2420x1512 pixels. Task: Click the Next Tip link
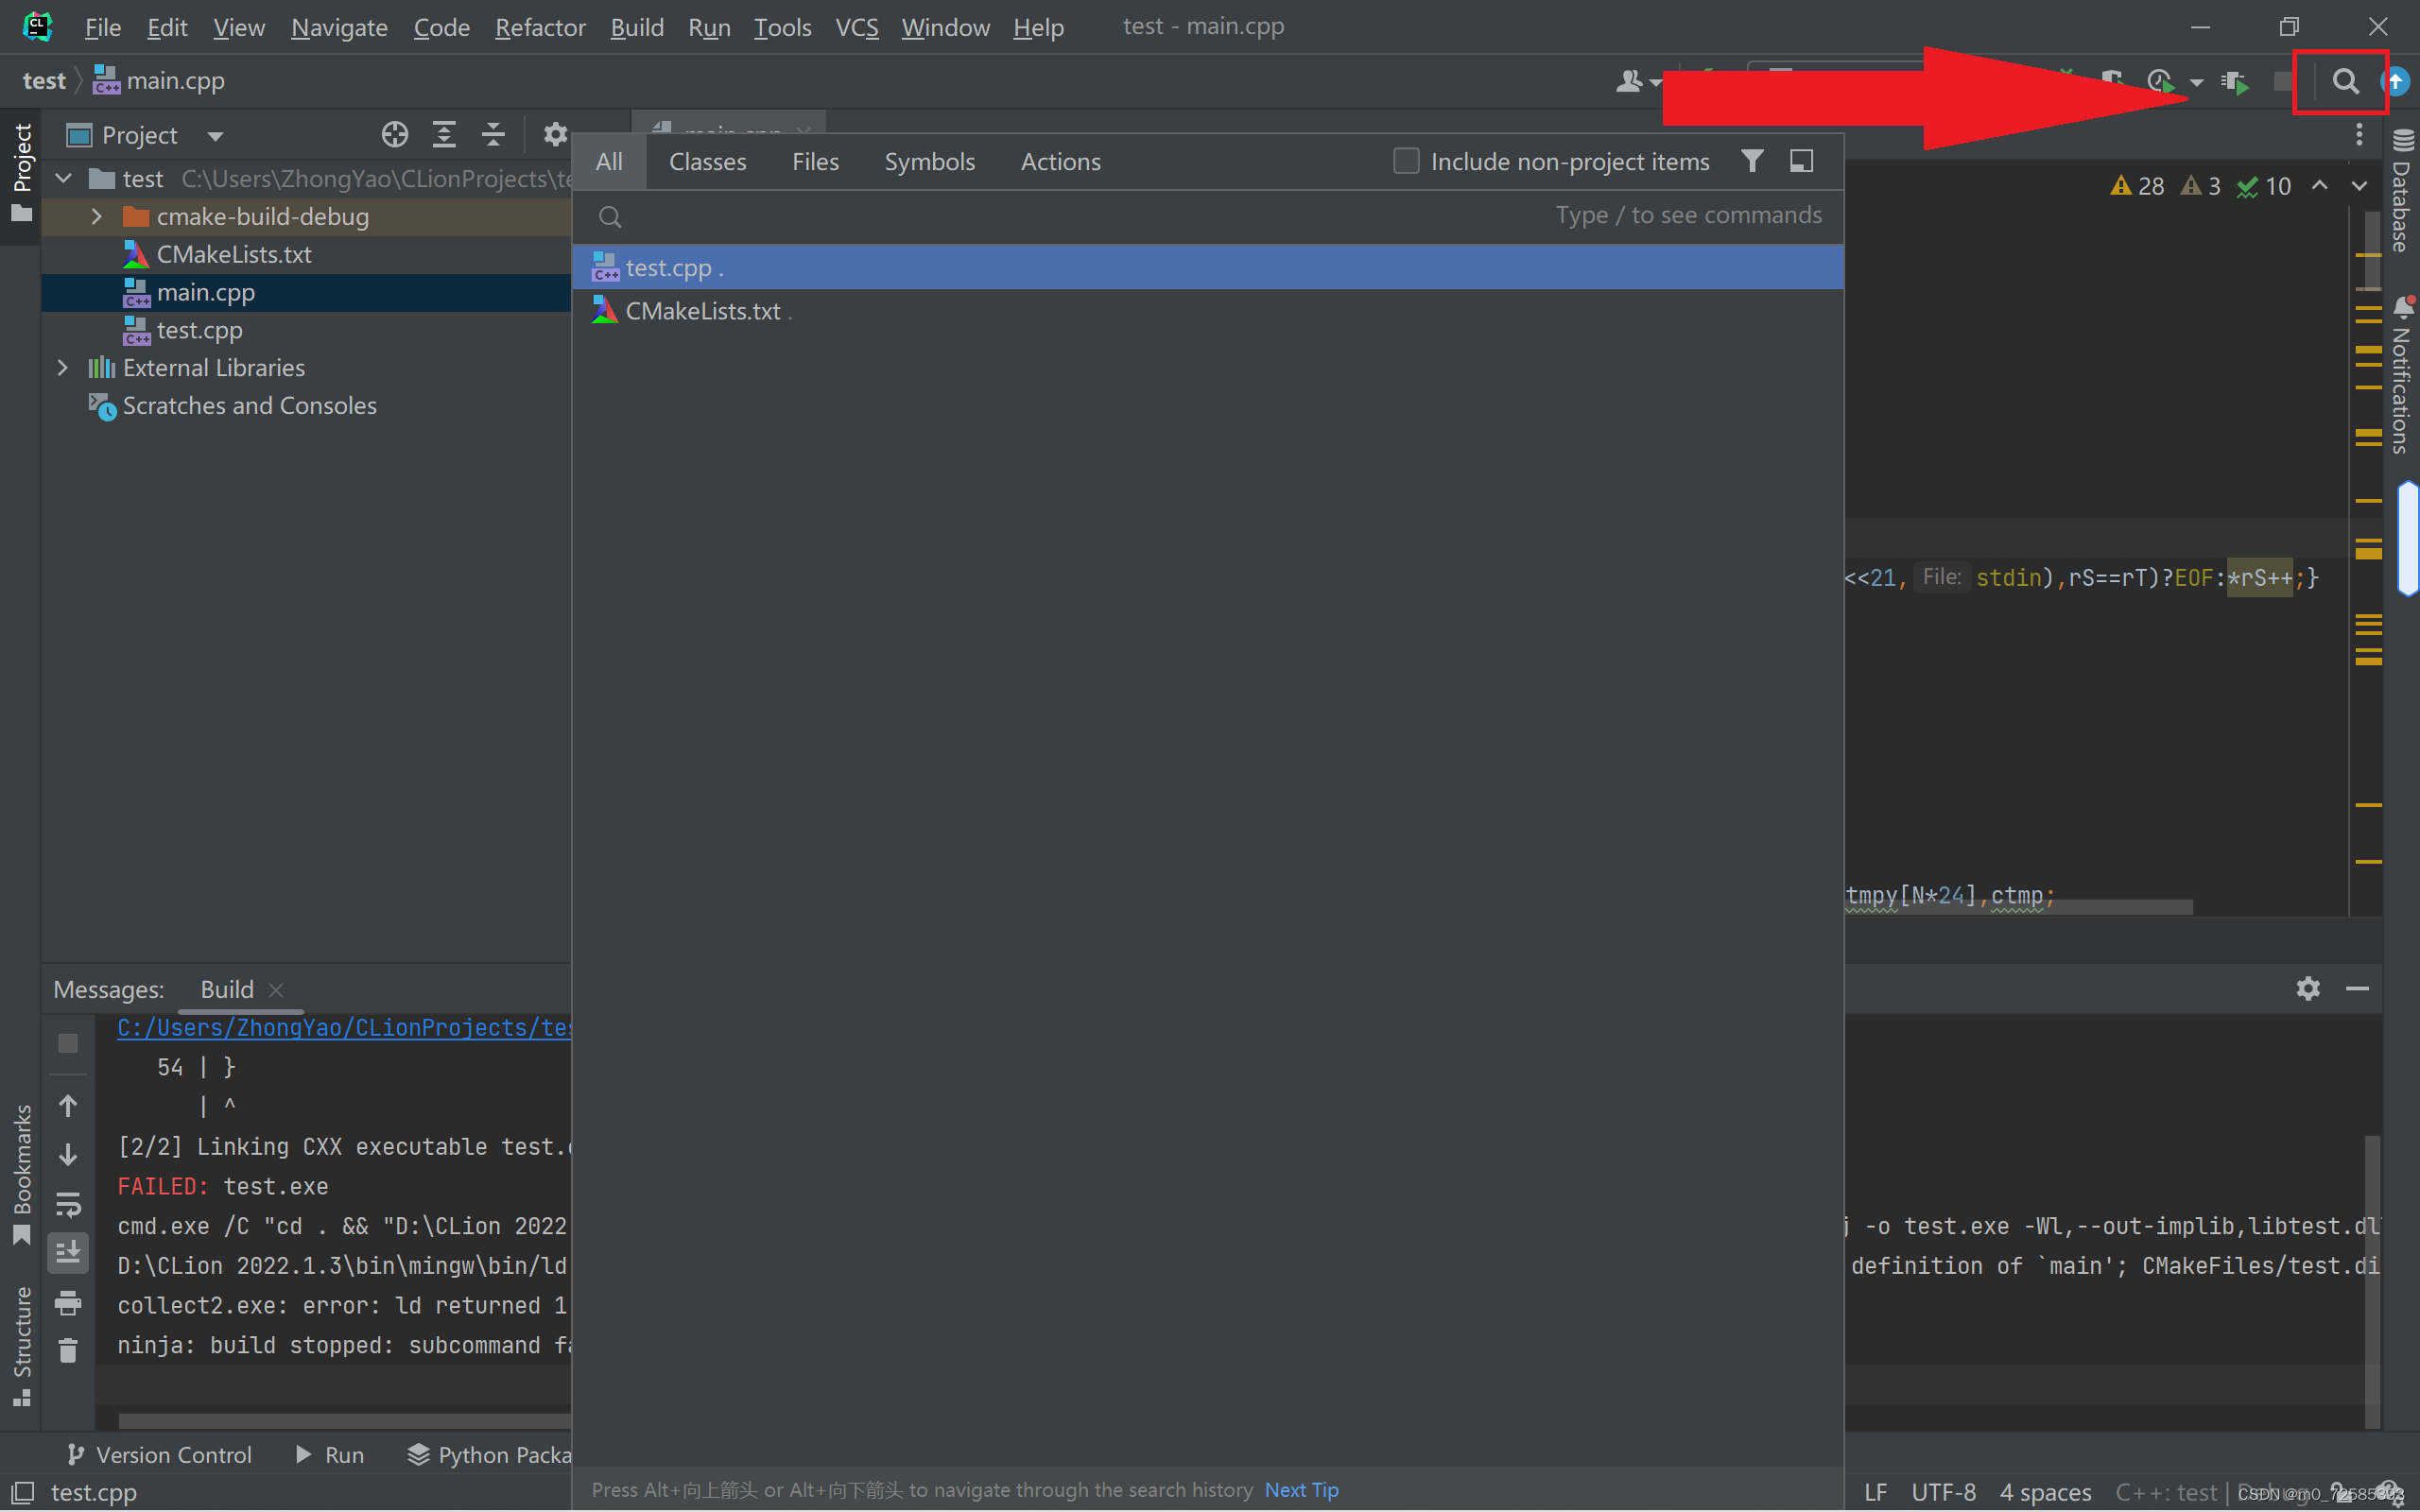[x=1301, y=1490]
